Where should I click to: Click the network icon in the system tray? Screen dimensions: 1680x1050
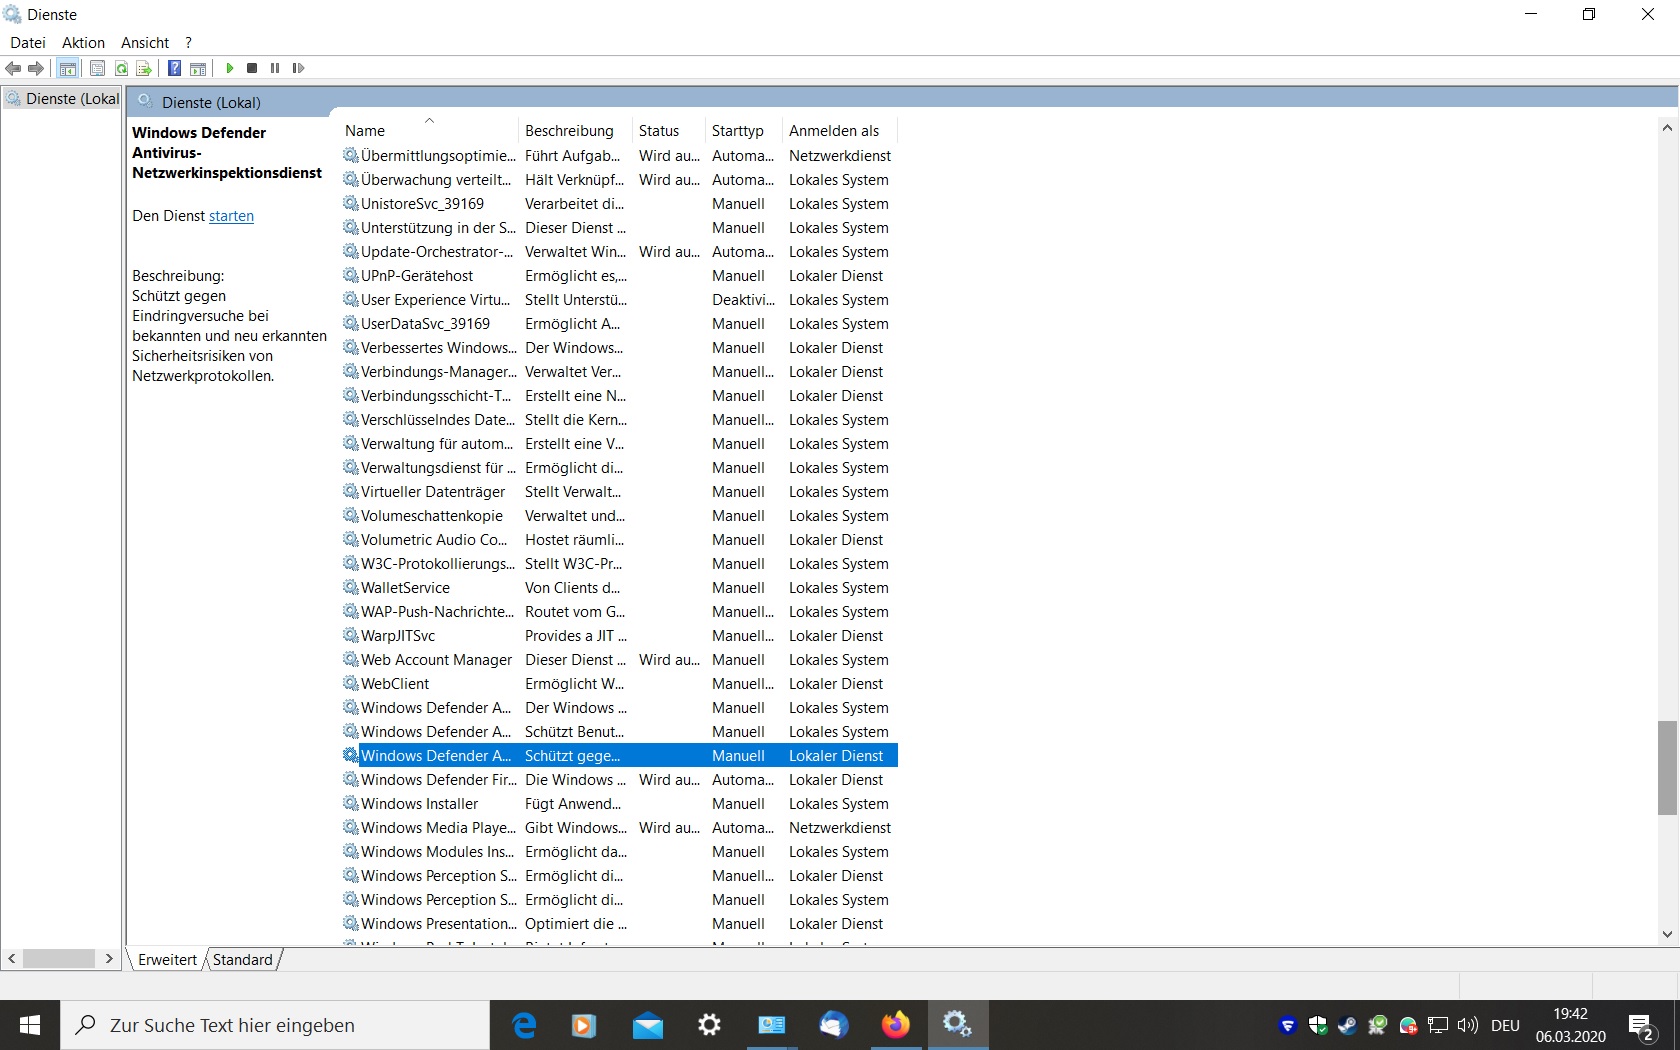tap(1438, 1025)
